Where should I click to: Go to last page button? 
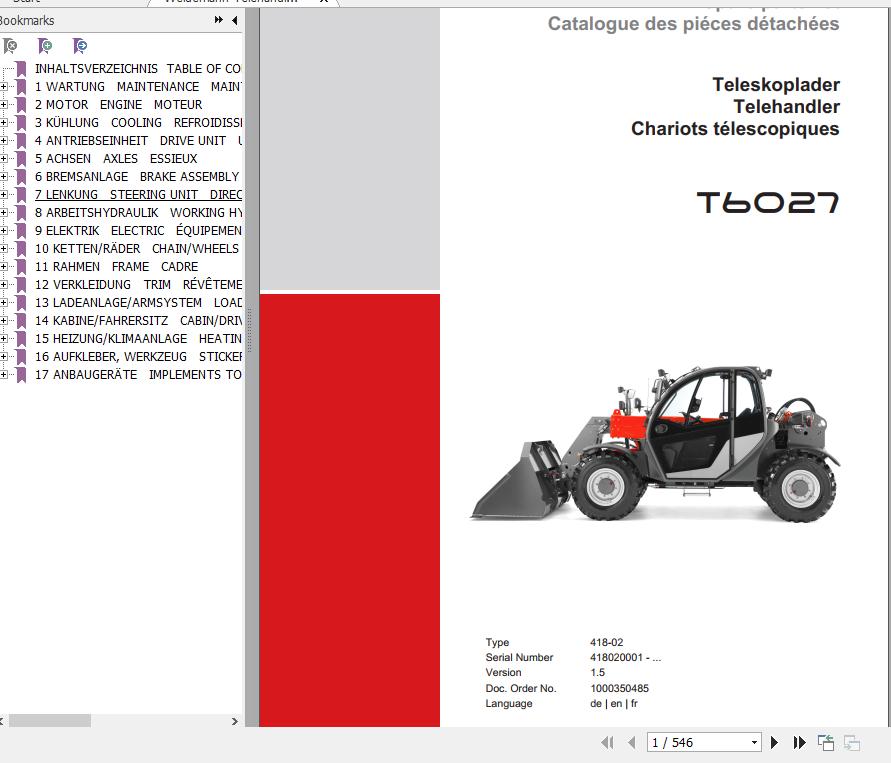800,742
